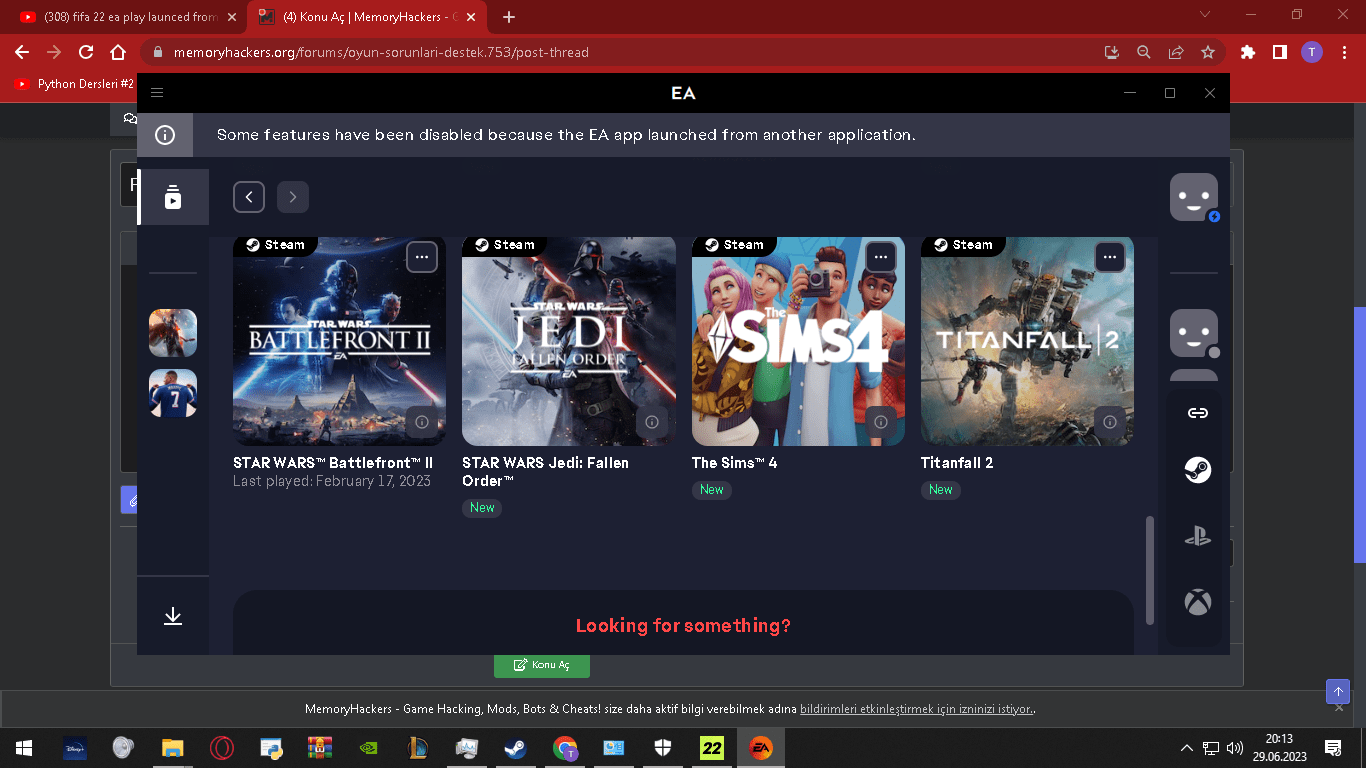Open the EA profile avatar with blue badge
This screenshot has height=768, width=1366.
[x=1194, y=197]
